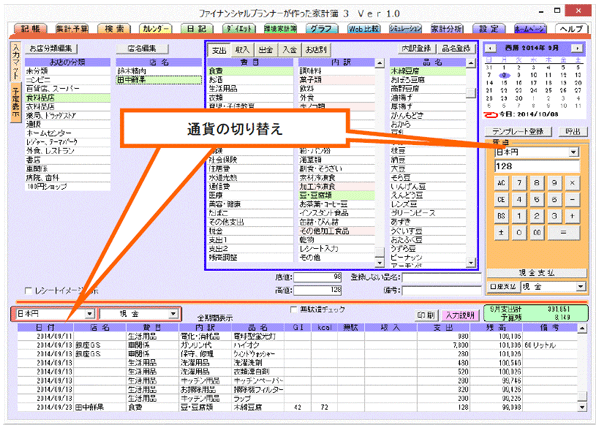The height and width of the screenshot is (427, 600).
Task: Click 呼出 button
Action: (572, 132)
